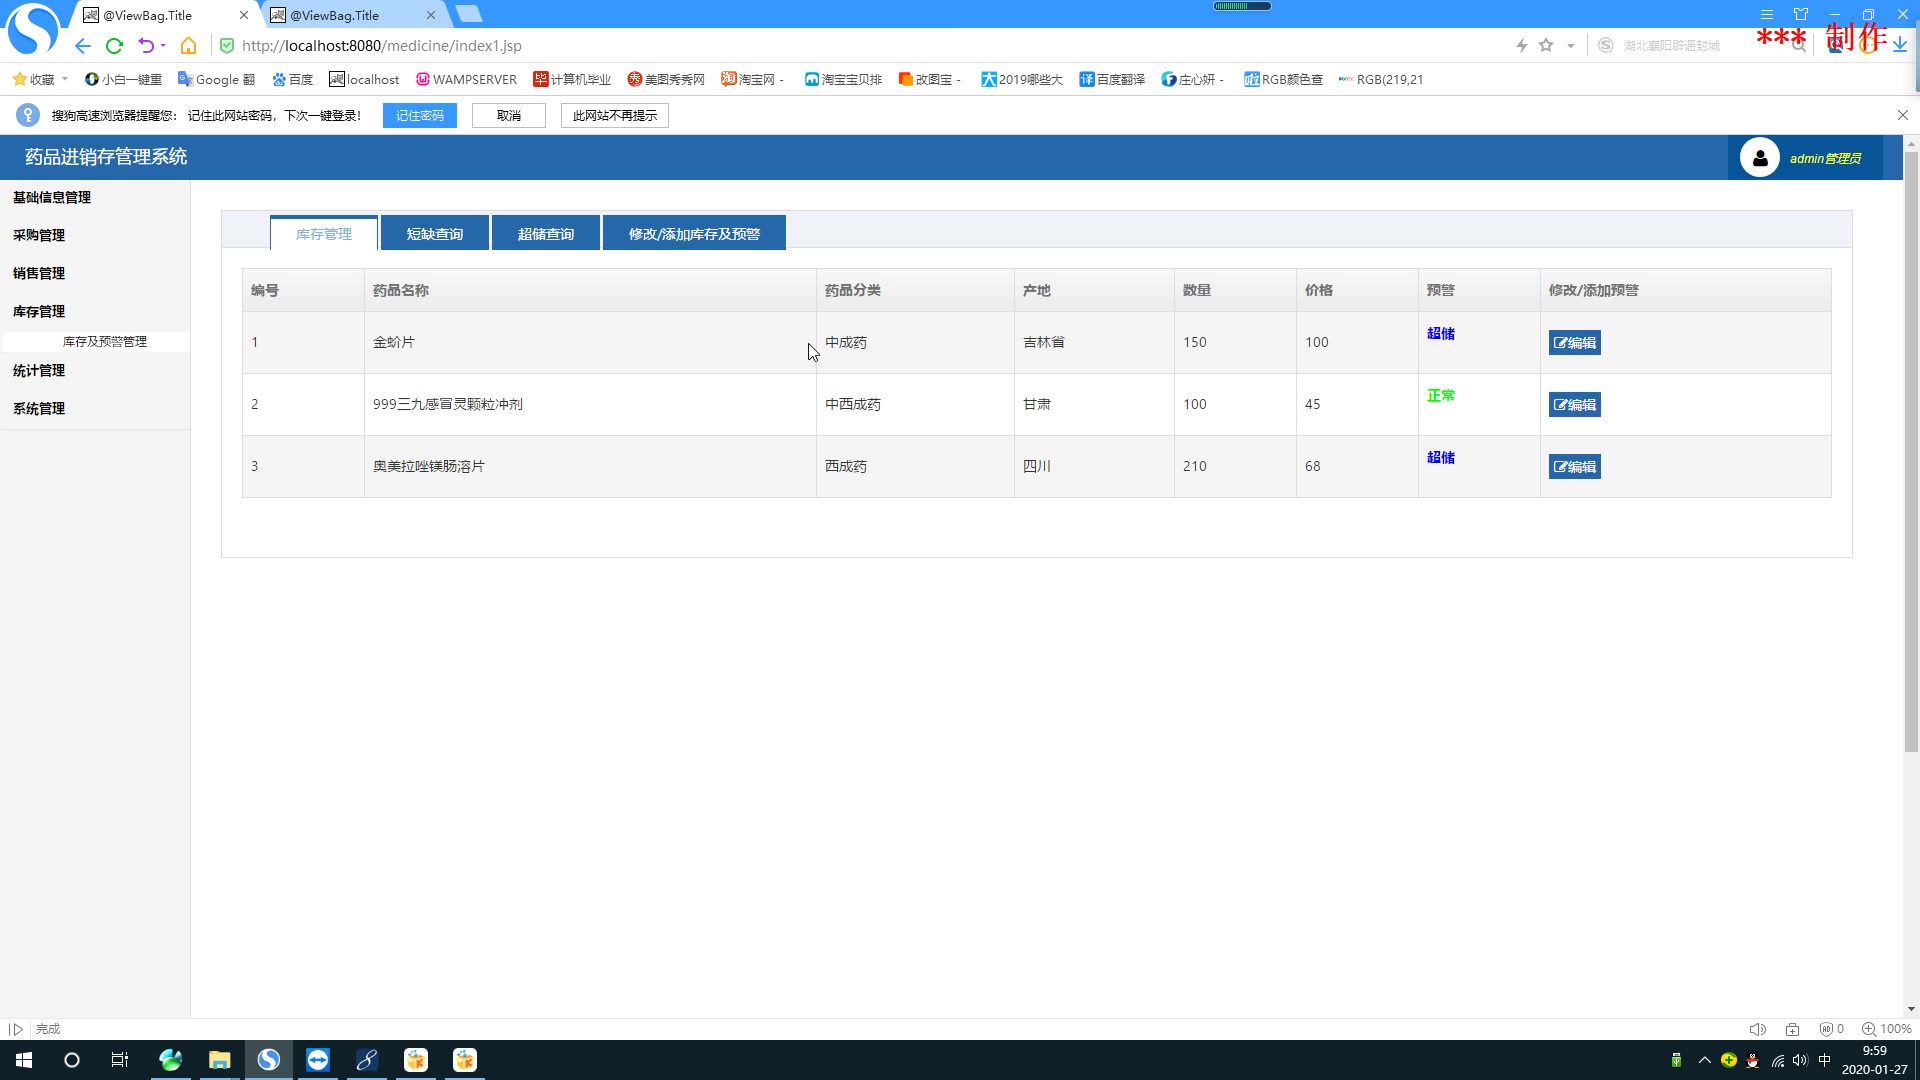
Task: Open the 百度翻译 bookmark
Action: pyautogui.click(x=1112, y=79)
